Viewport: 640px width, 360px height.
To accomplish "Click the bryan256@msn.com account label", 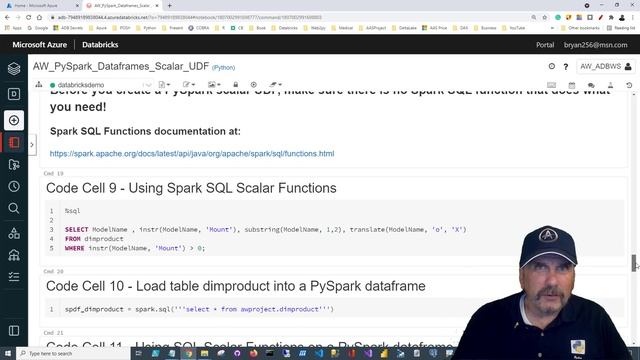I will [596, 45].
